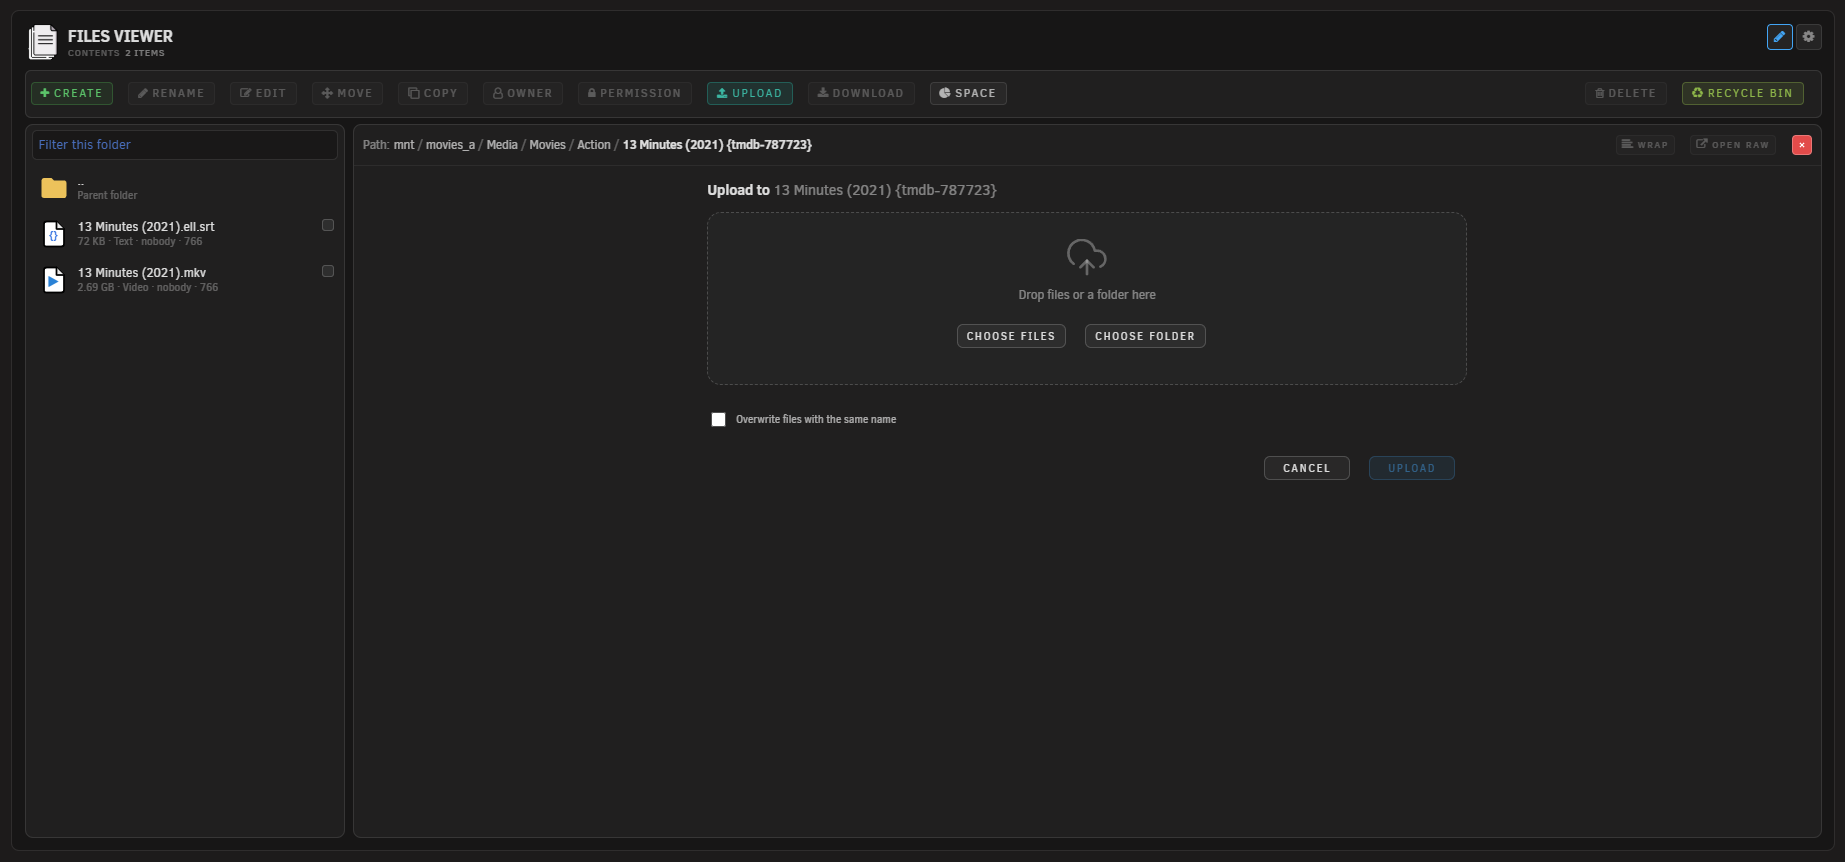
Task: Navigate to Movies in the path
Action: [x=547, y=145]
